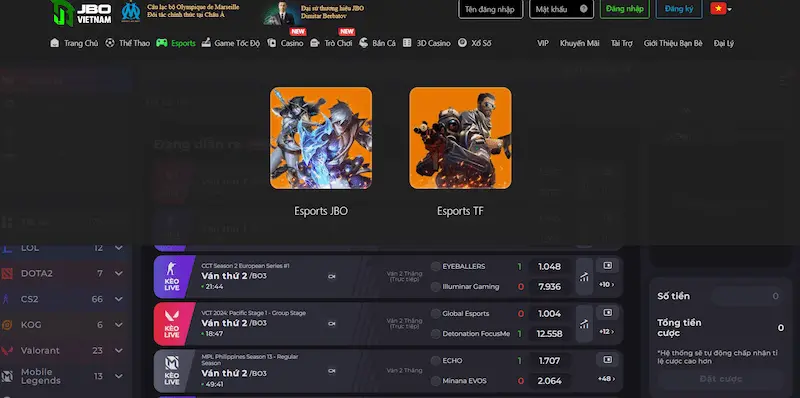Click the Esports JBO label

(321, 211)
